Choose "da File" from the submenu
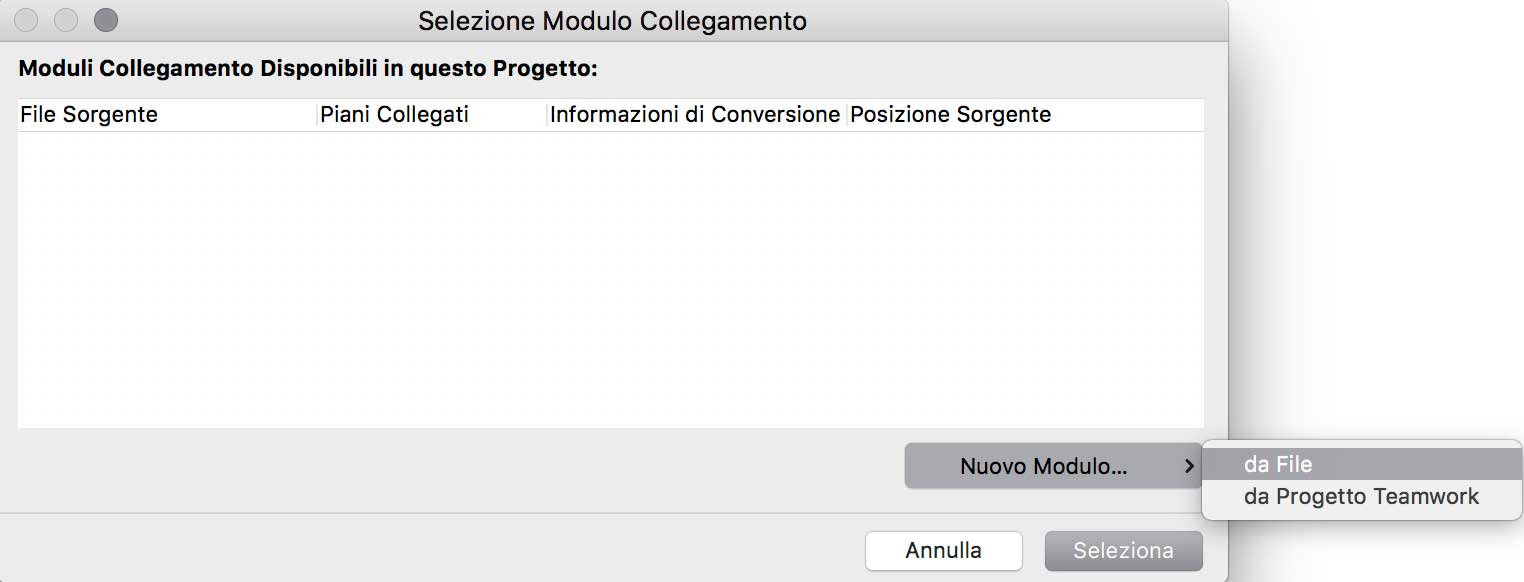This screenshot has width=1524, height=582. point(1277,464)
